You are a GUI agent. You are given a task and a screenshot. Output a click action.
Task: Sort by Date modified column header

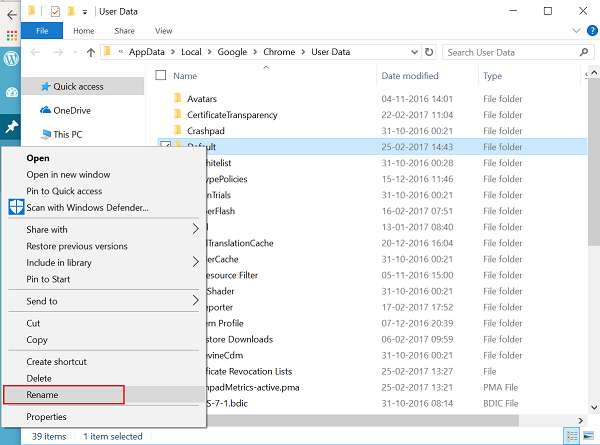point(410,76)
